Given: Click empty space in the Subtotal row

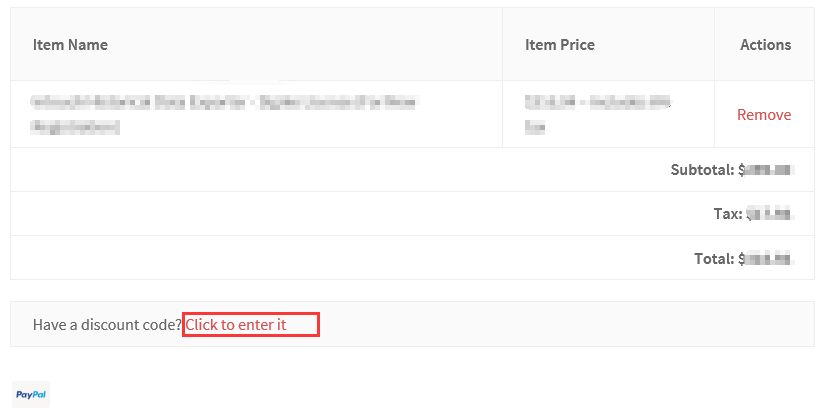Looking at the screenshot, I should (336, 170).
